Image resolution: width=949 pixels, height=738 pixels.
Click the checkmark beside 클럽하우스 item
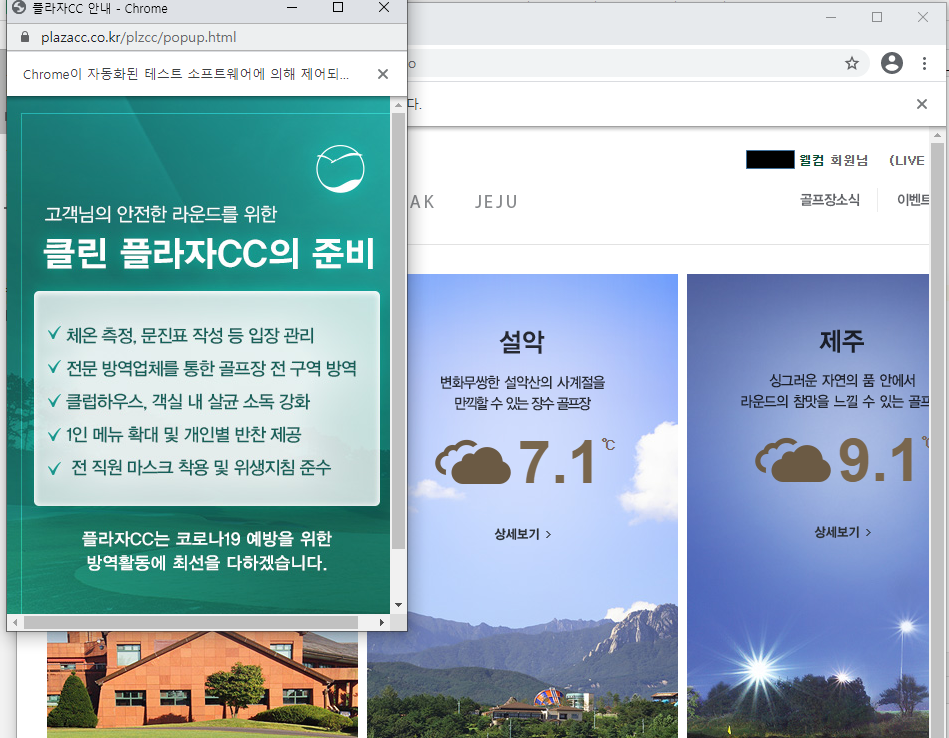(x=54, y=400)
